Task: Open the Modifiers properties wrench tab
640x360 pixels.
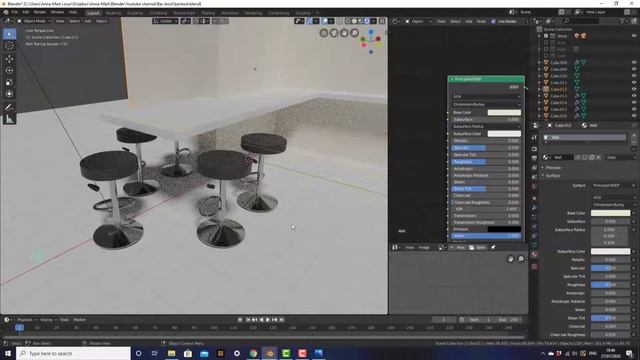Action: pyautogui.click(x=534, y=207)
